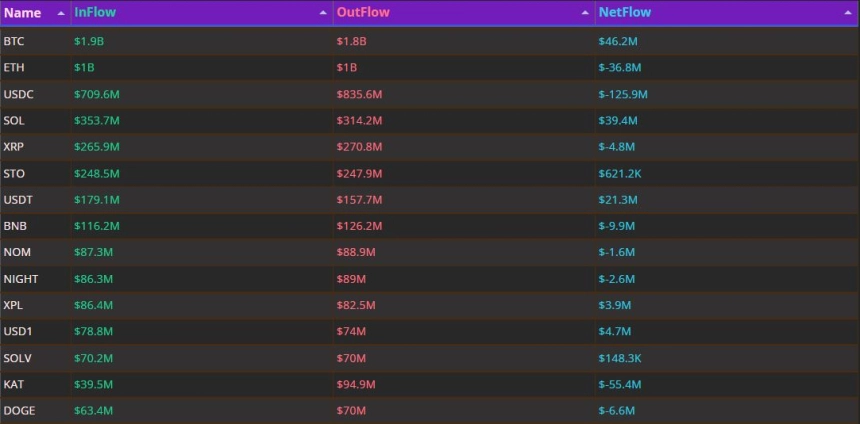Click XRP in the Name column
Viewport: 860px width, 424px height.
coord(14,147)
